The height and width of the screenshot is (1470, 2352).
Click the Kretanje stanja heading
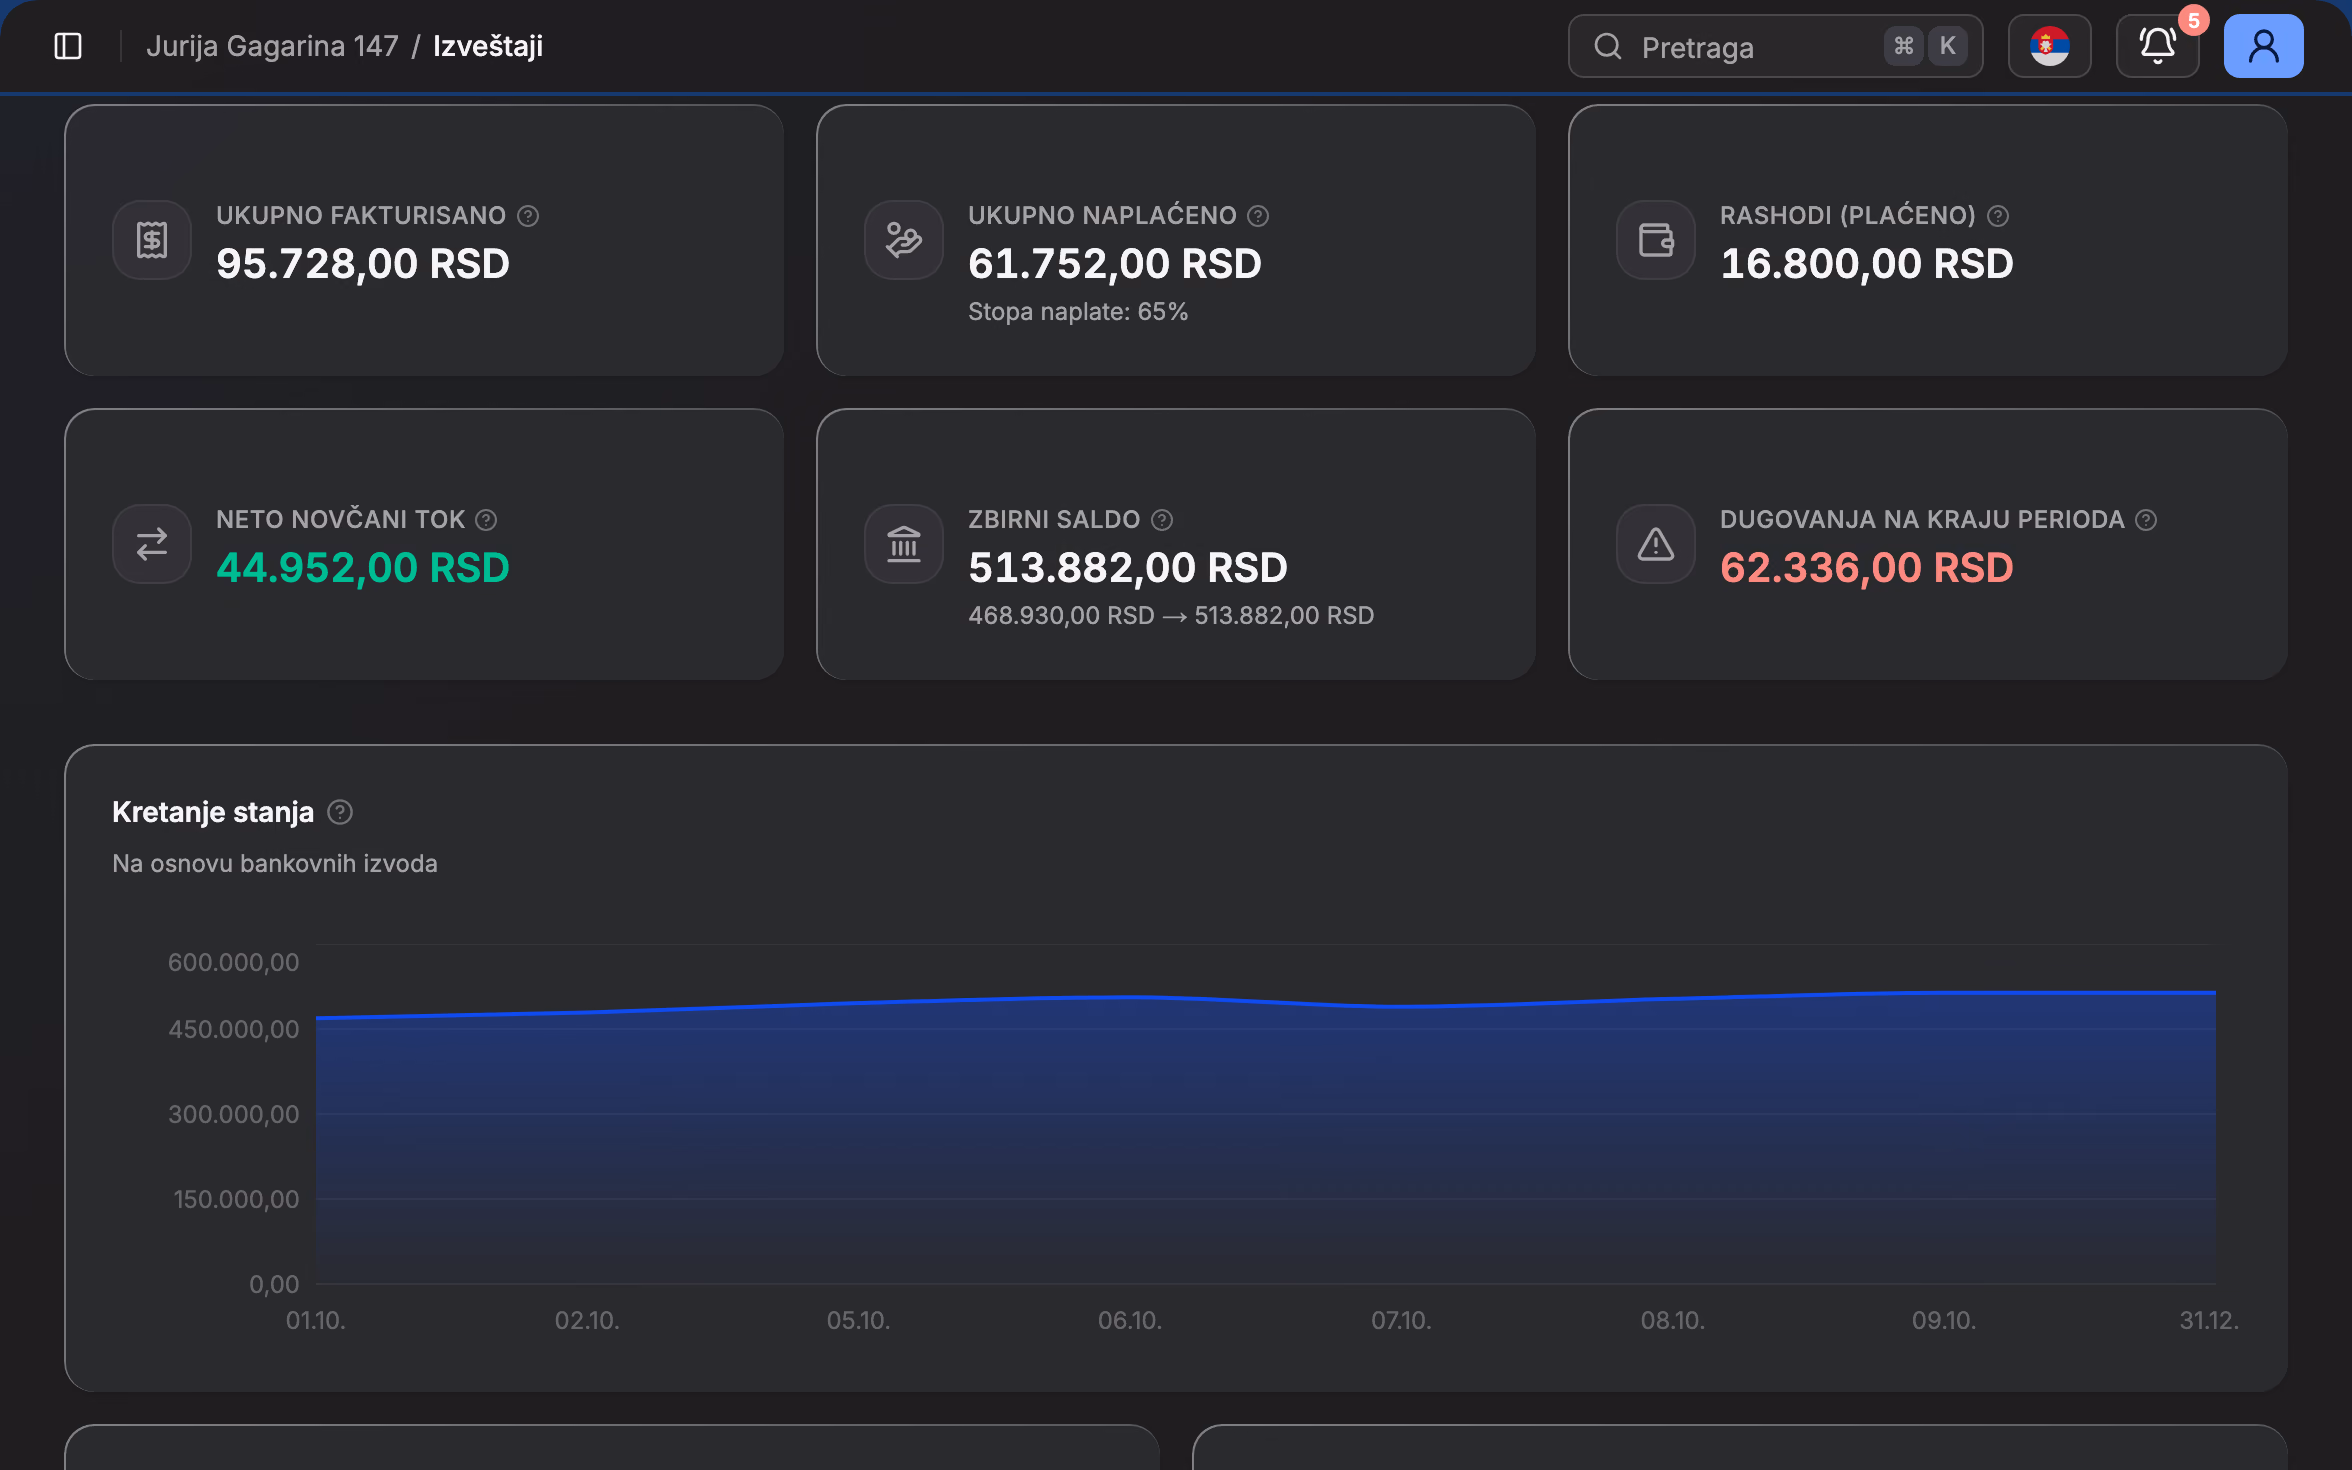tap(213, 812)
